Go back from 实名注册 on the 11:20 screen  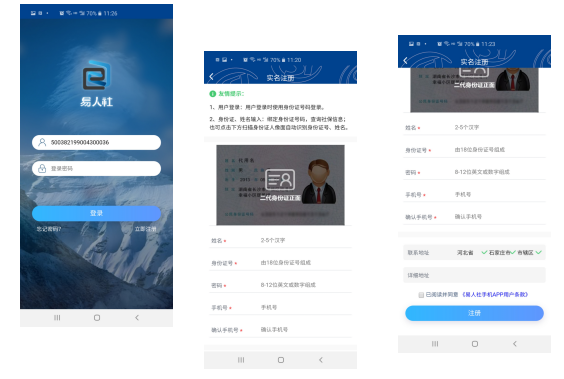[x=211, y=77]
